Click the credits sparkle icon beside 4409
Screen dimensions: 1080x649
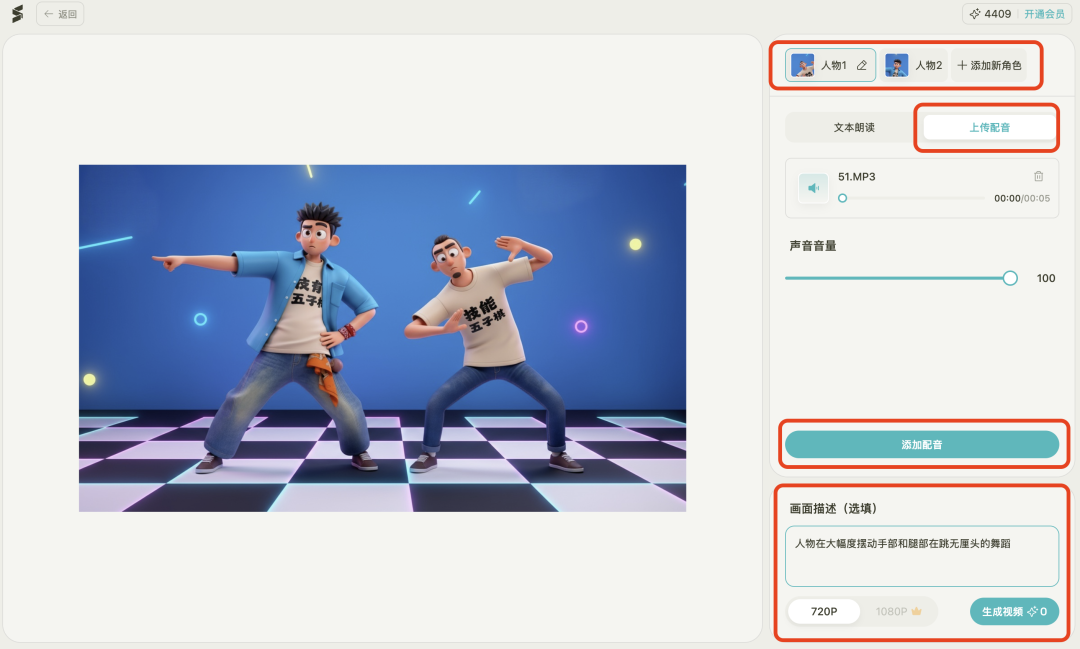[975, 14]
